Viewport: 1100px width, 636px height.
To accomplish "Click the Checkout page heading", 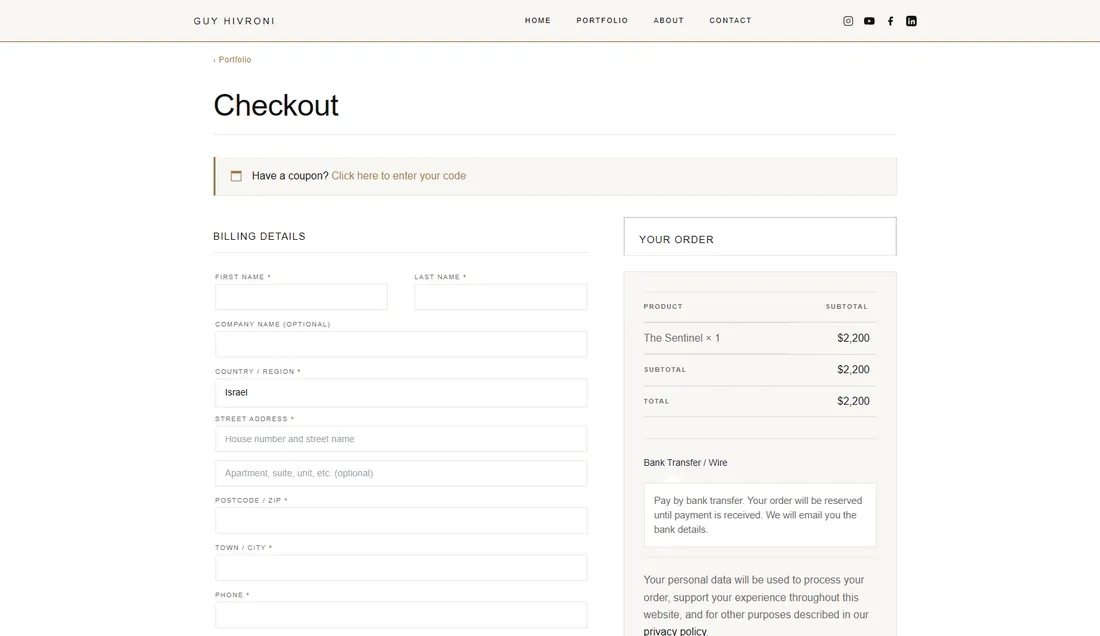I will [x=276, y=106].
